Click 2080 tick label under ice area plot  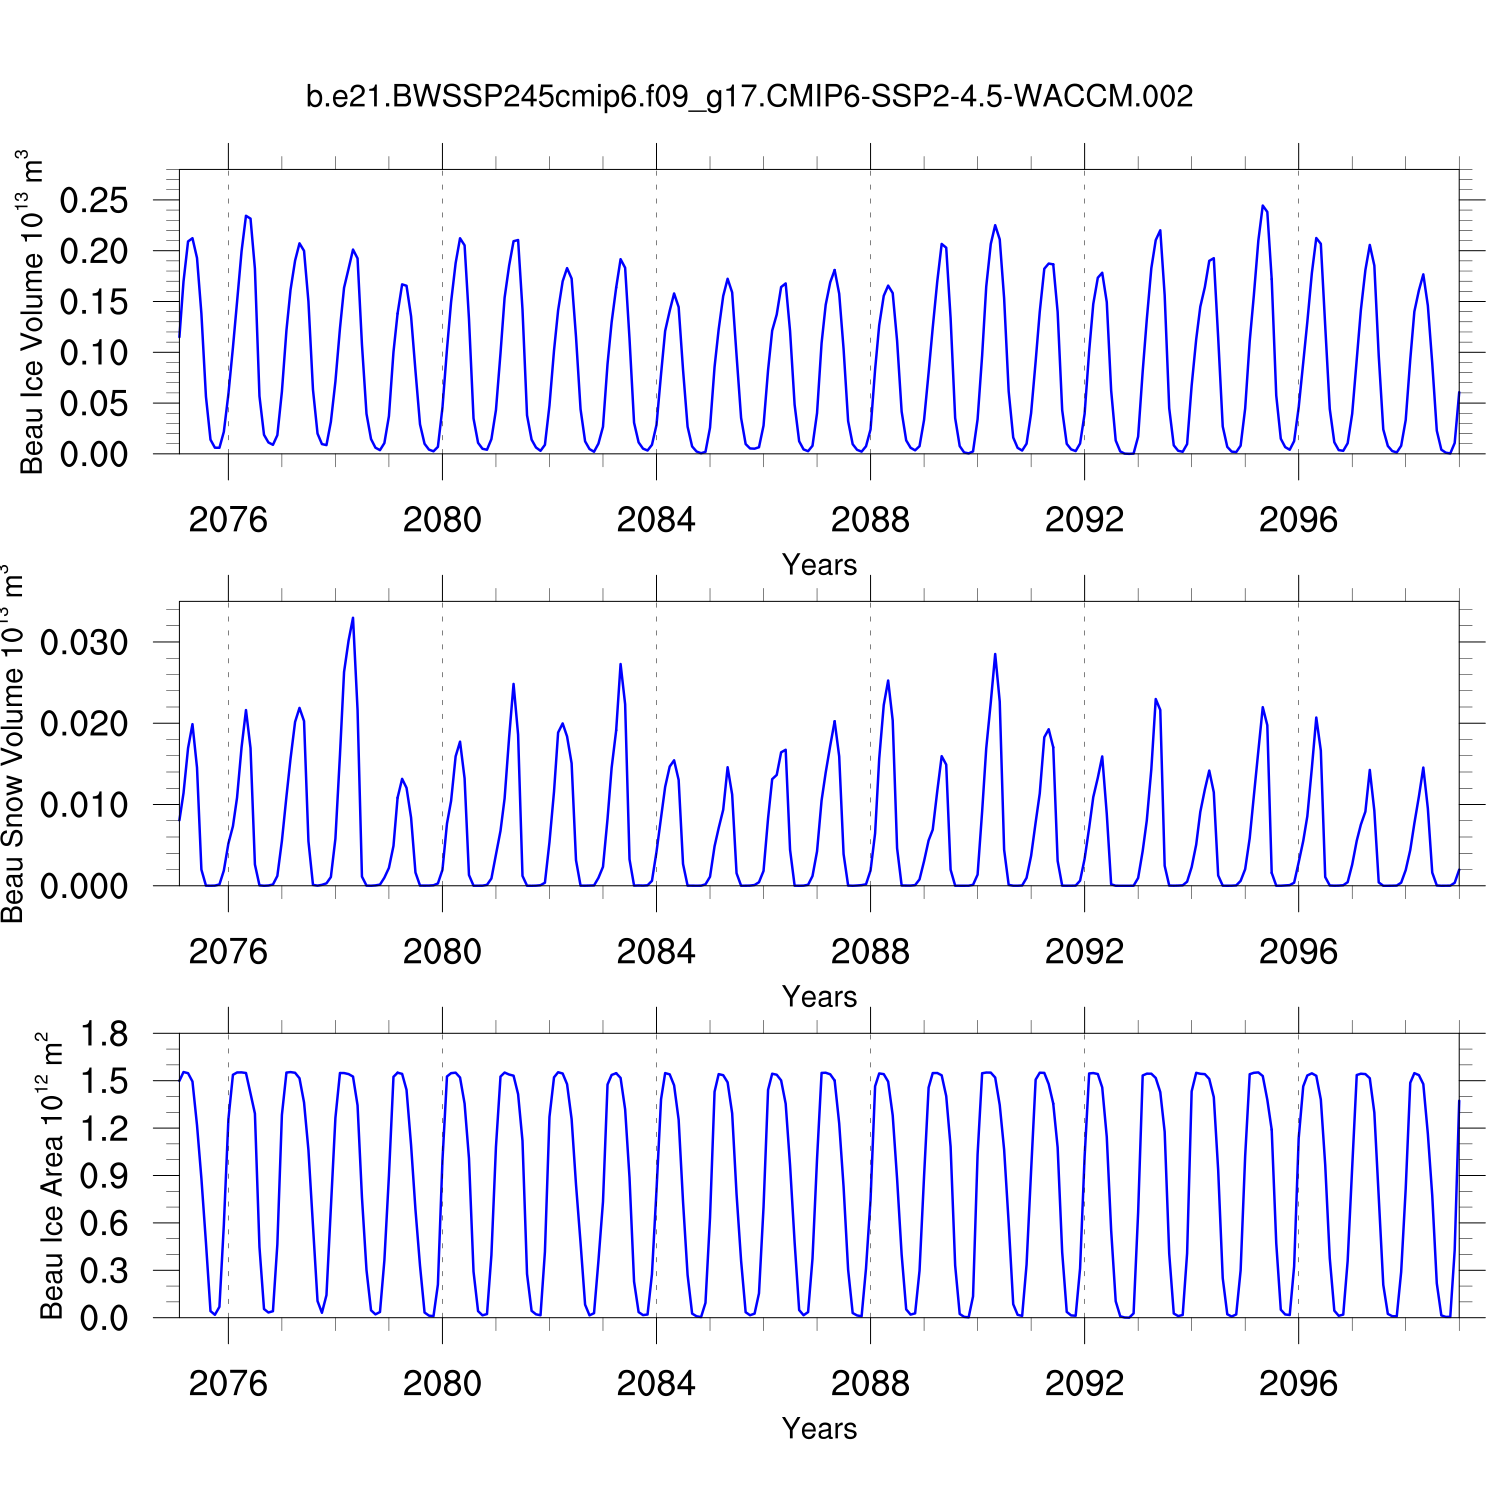pyautogui.click(x=442, y=1384)
